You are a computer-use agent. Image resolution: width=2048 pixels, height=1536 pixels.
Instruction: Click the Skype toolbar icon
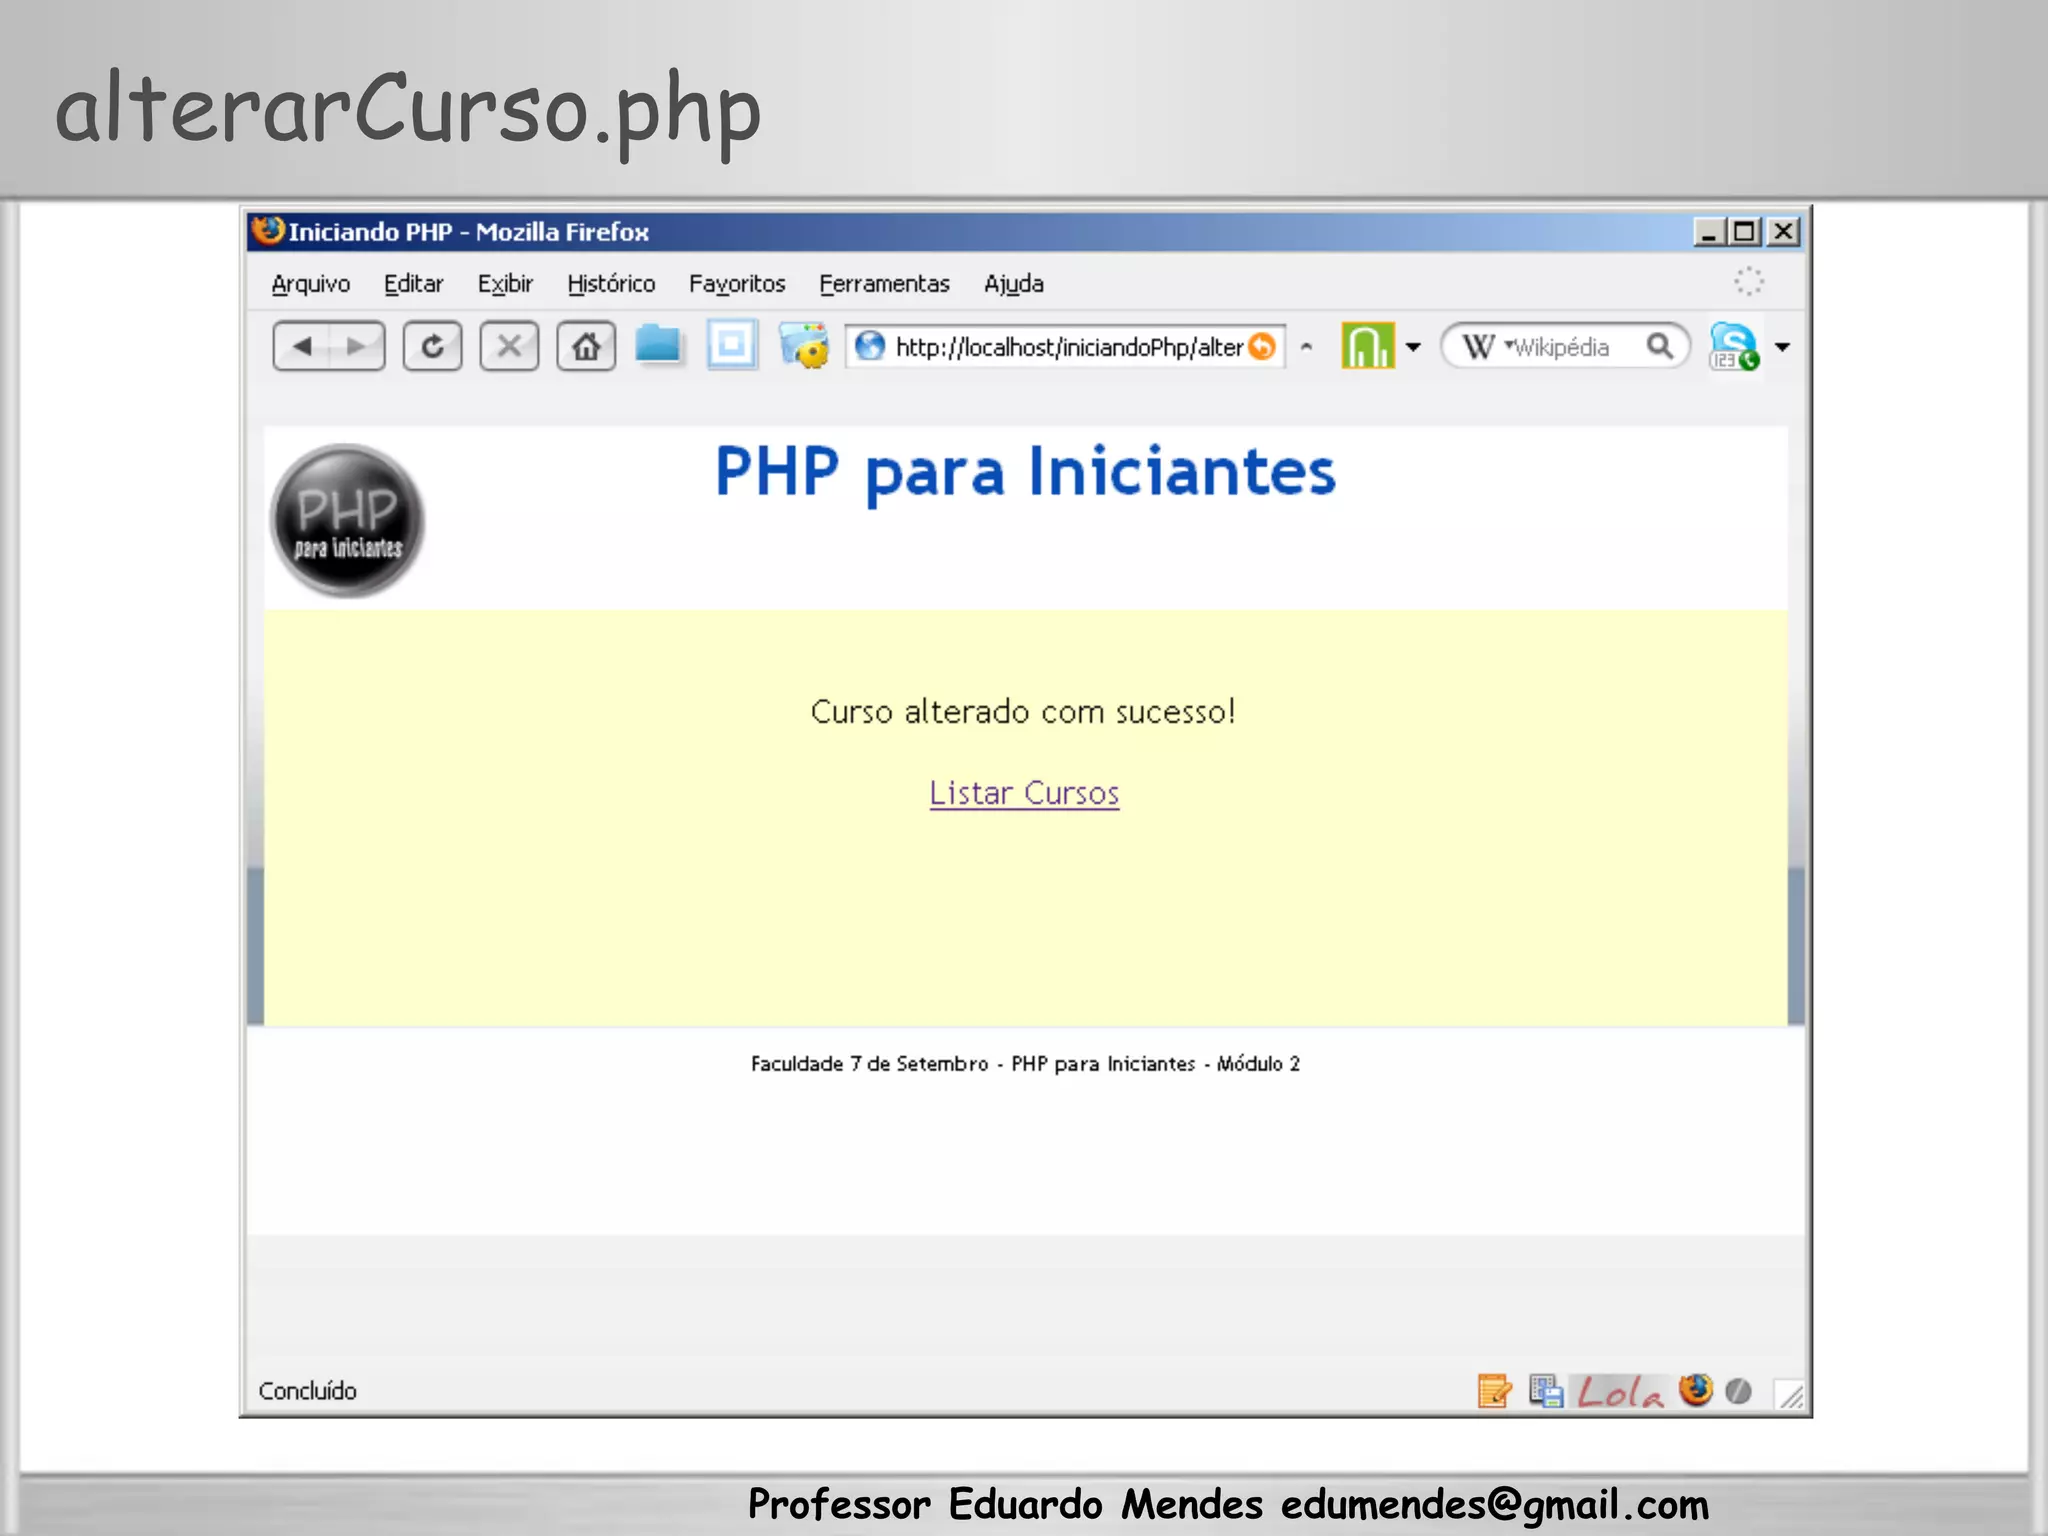1734,346
